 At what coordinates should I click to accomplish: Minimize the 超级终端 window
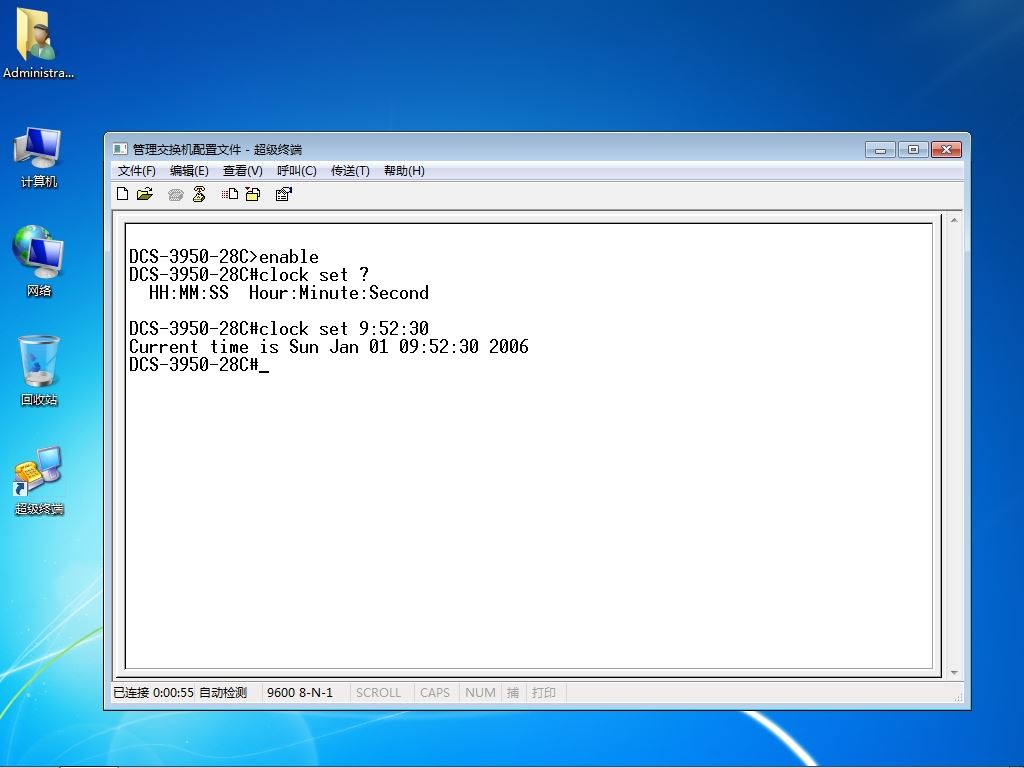880,150
